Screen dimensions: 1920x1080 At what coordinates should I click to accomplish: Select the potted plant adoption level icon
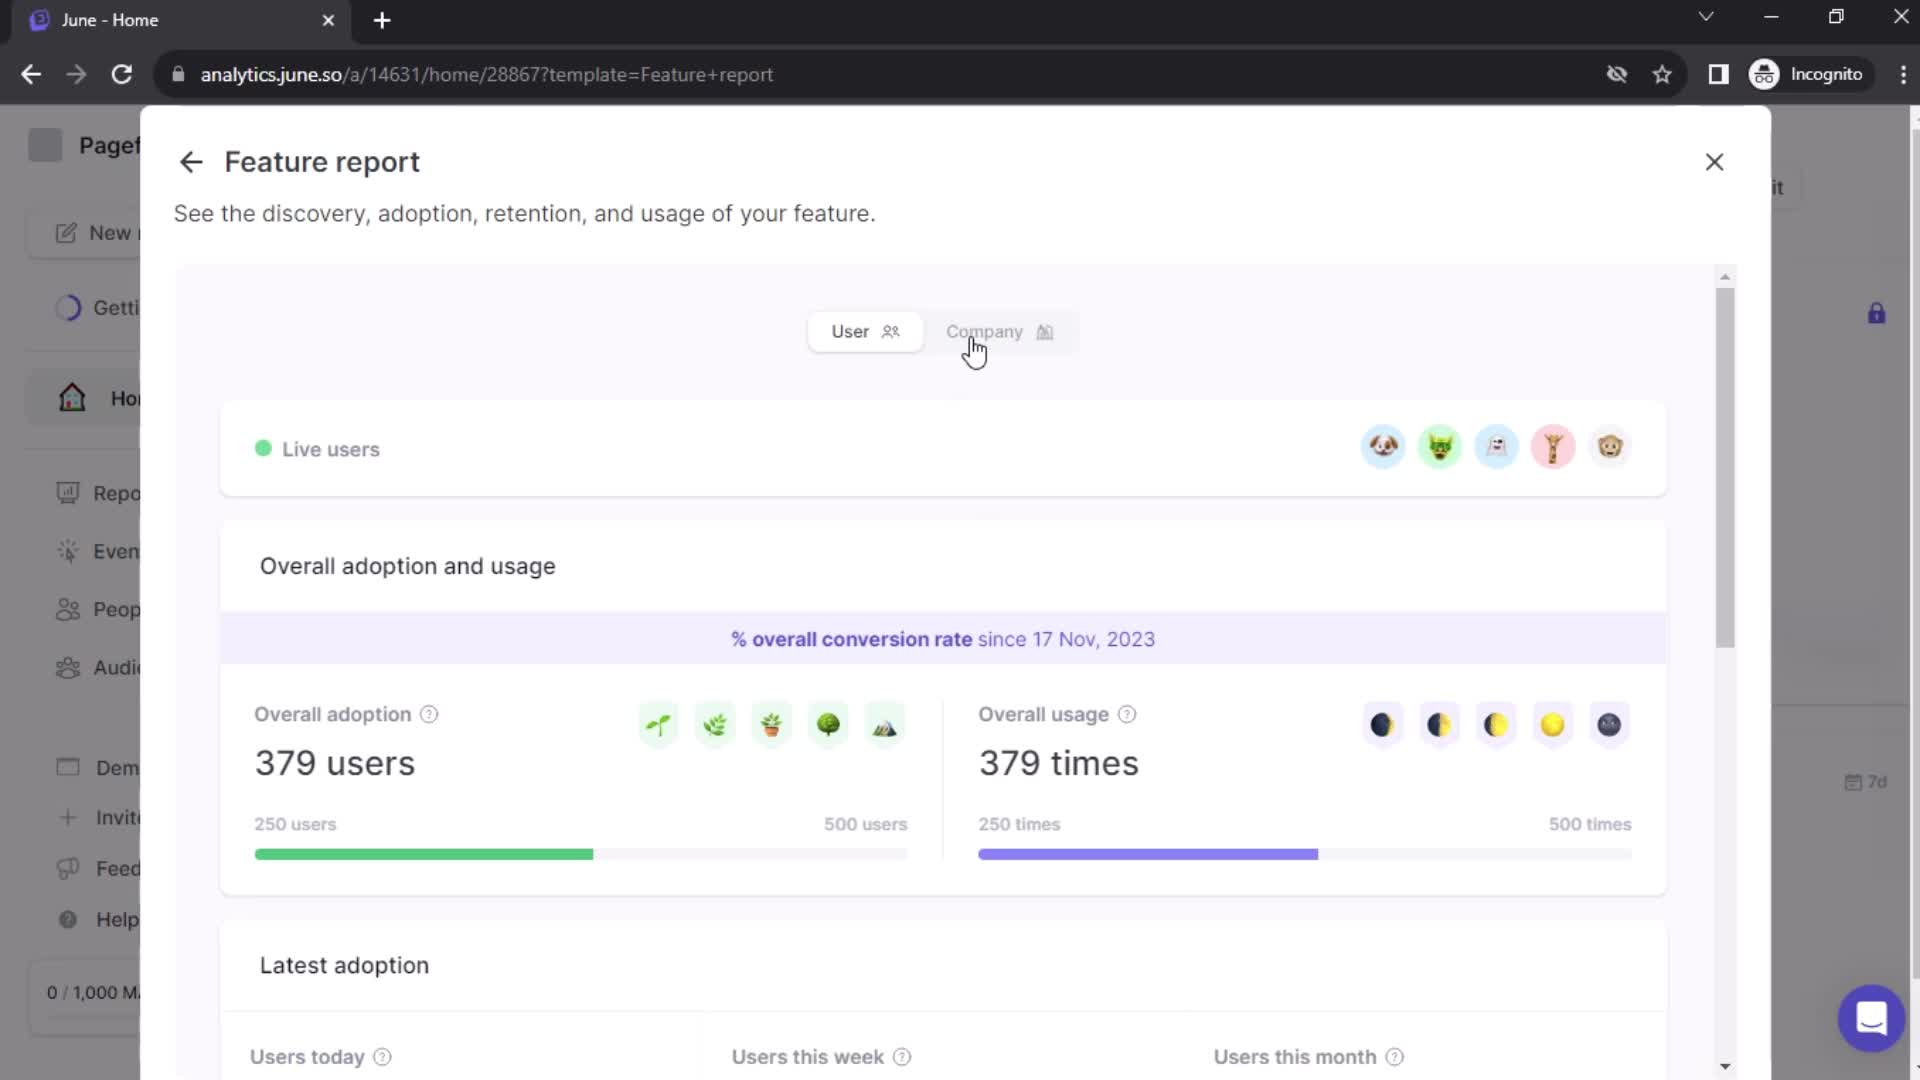pyautogui.click(x=771, y=725)
